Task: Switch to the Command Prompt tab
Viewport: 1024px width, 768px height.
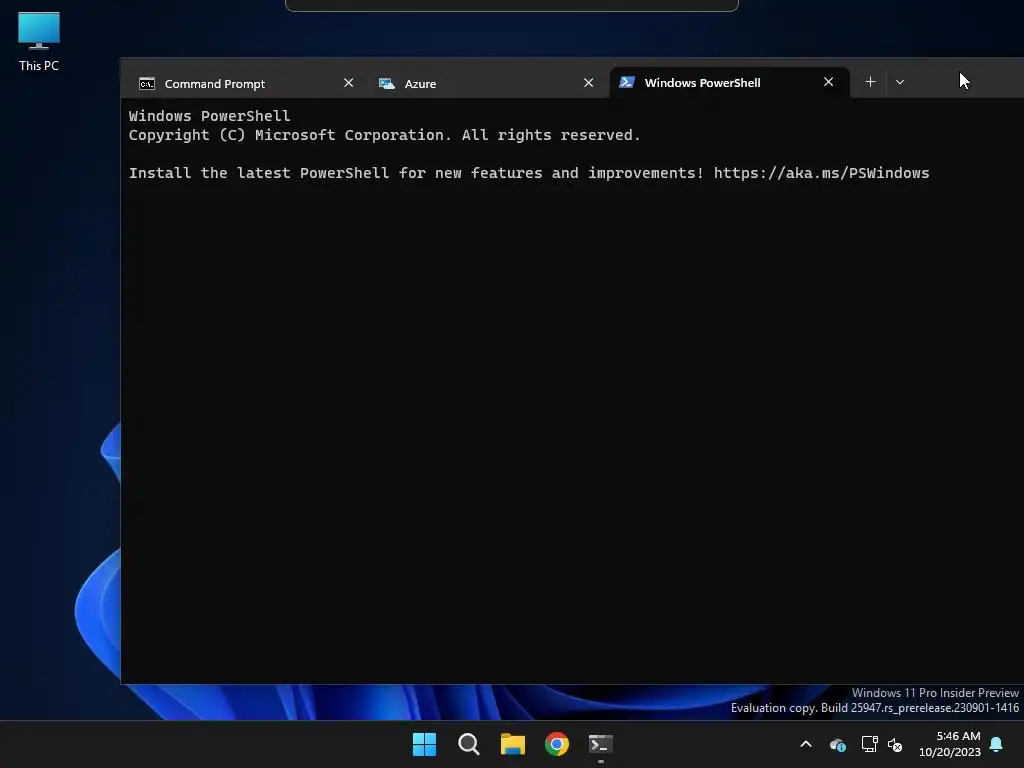Action: [x=245, y=83]
